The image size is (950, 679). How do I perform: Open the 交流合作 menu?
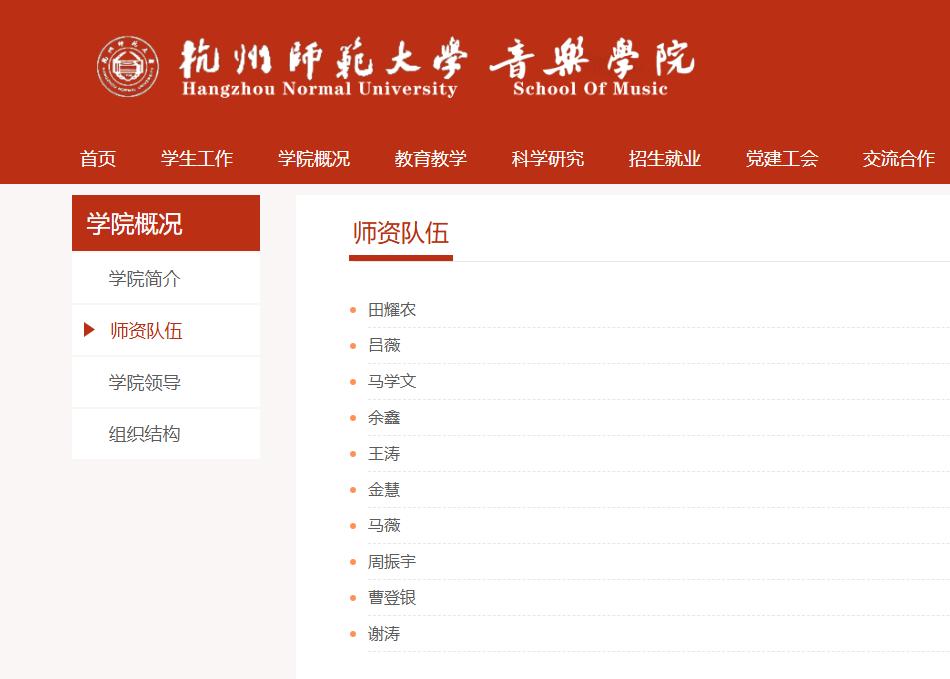click(899, 159)
